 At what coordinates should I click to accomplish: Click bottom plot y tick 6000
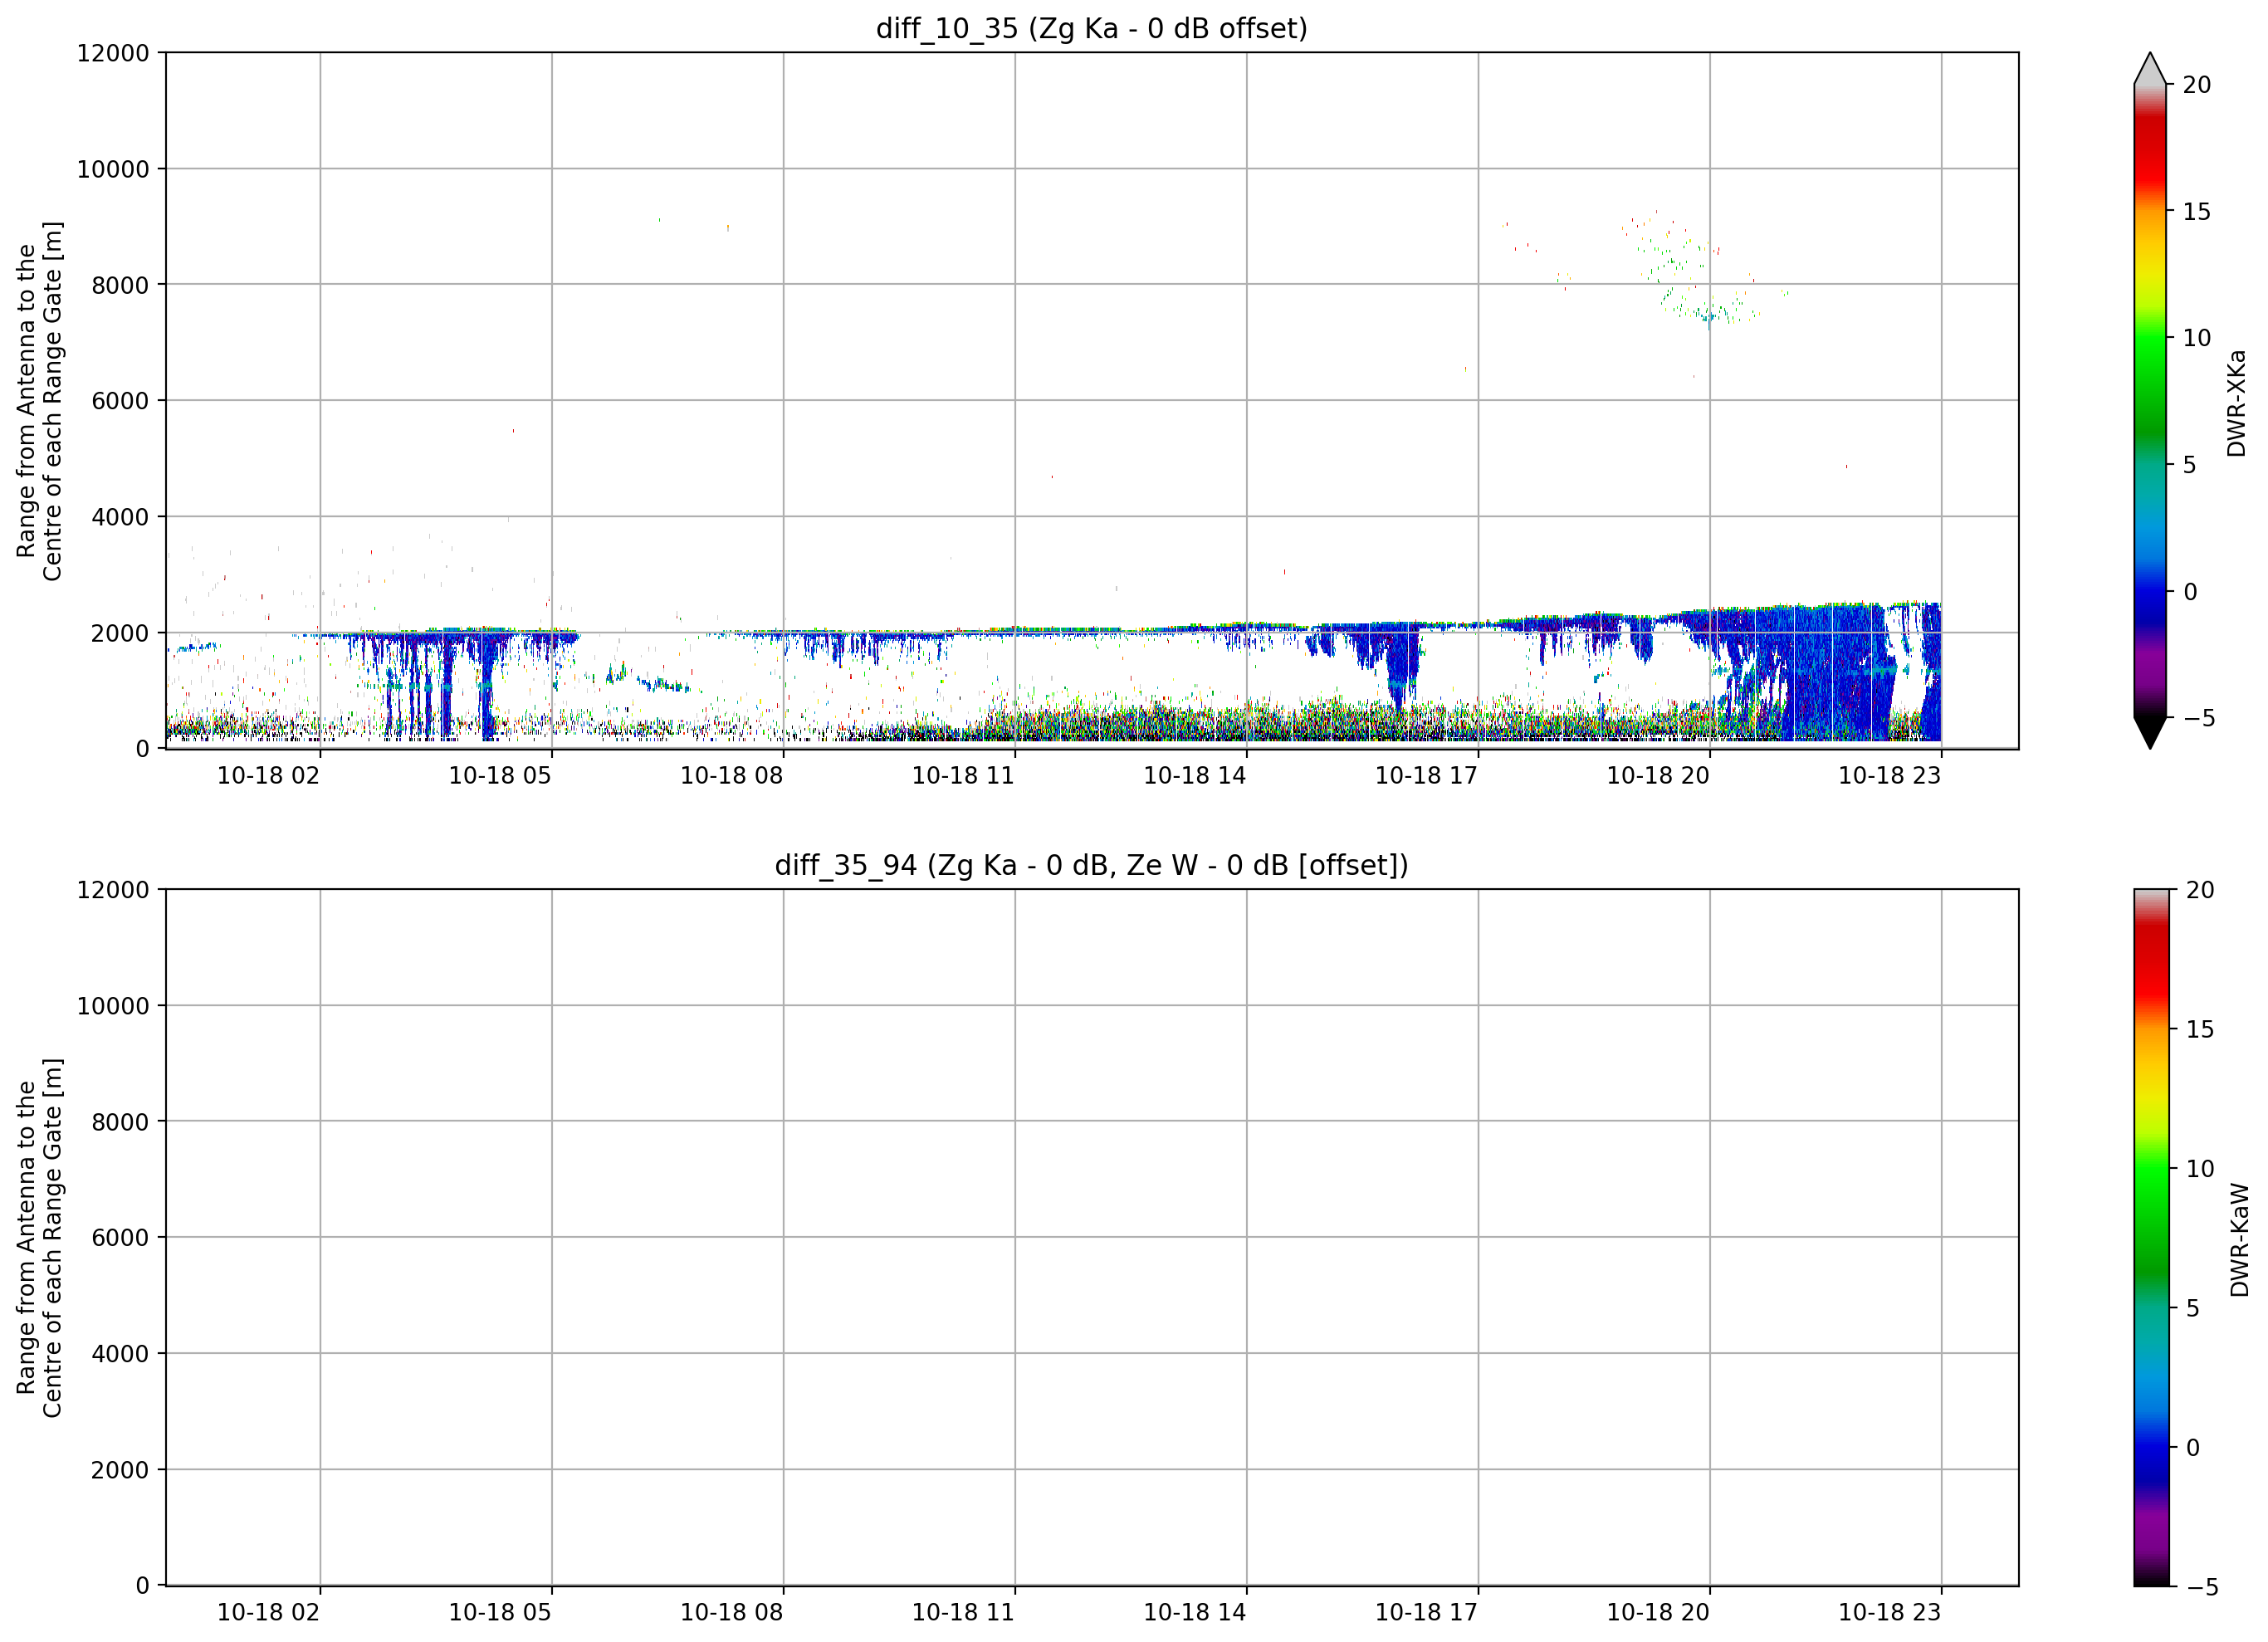[120, 1238]
